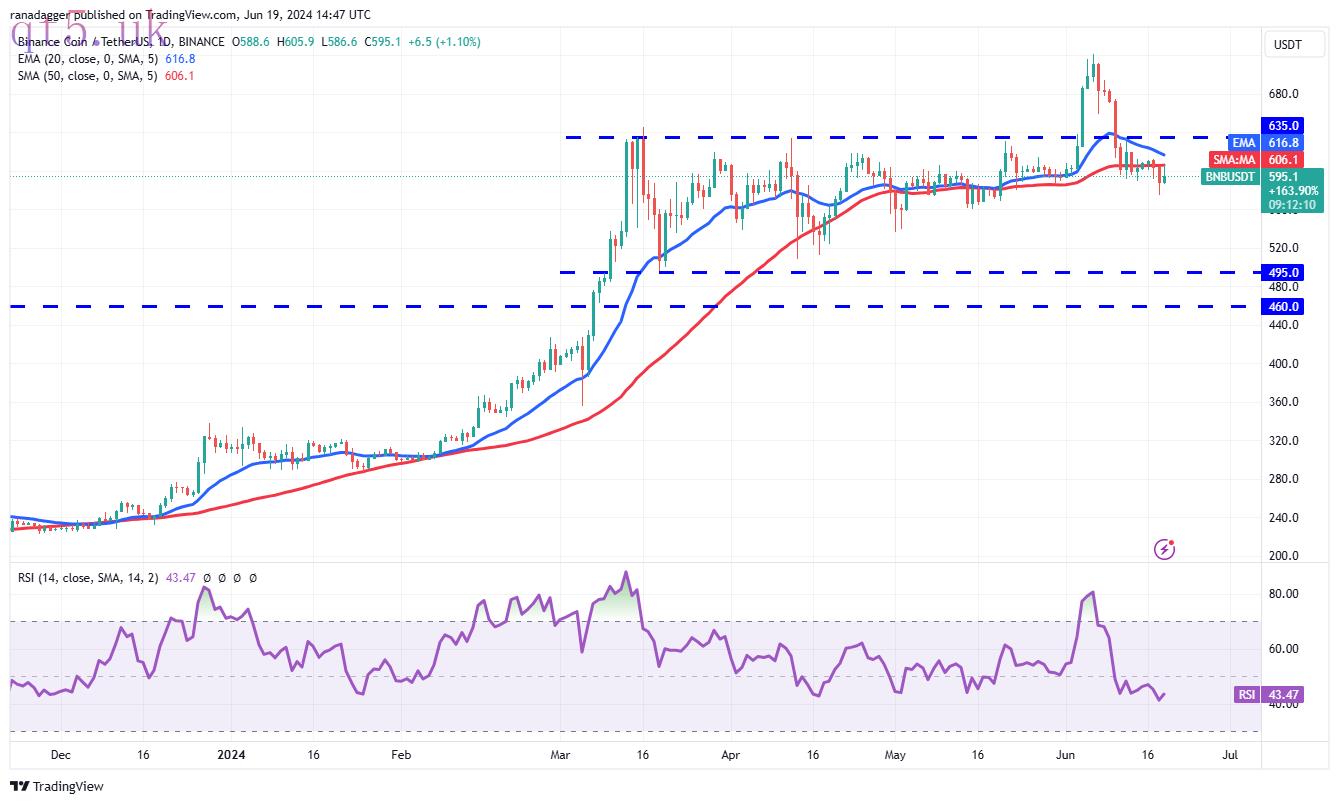Click the RSI legend value 43.47

(180, 578)
